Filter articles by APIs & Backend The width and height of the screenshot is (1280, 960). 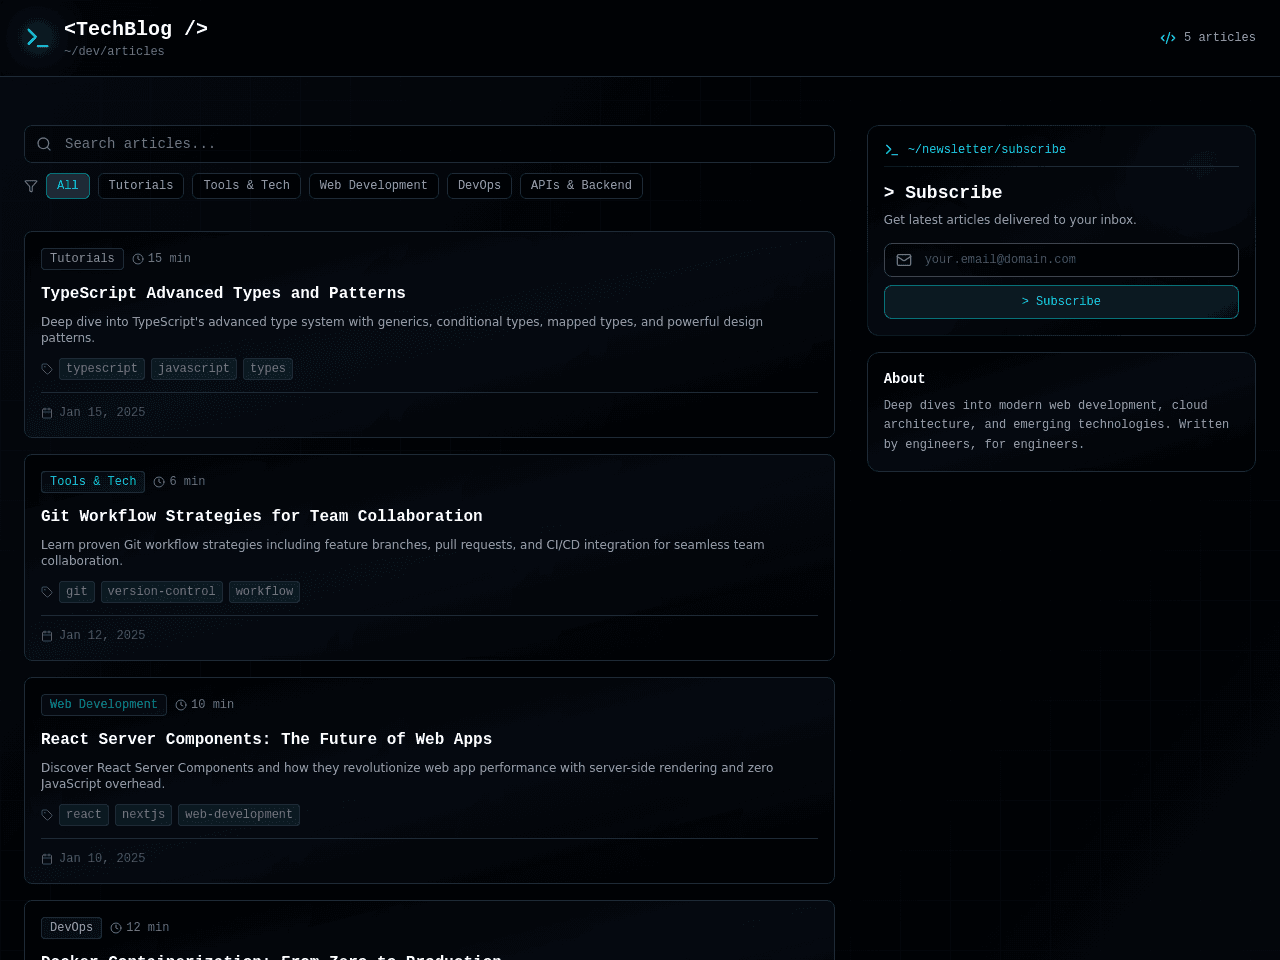tap(581, 186)
